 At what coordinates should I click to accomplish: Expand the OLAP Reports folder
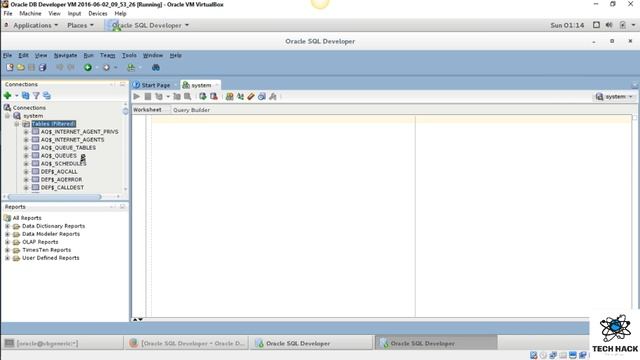7,242
